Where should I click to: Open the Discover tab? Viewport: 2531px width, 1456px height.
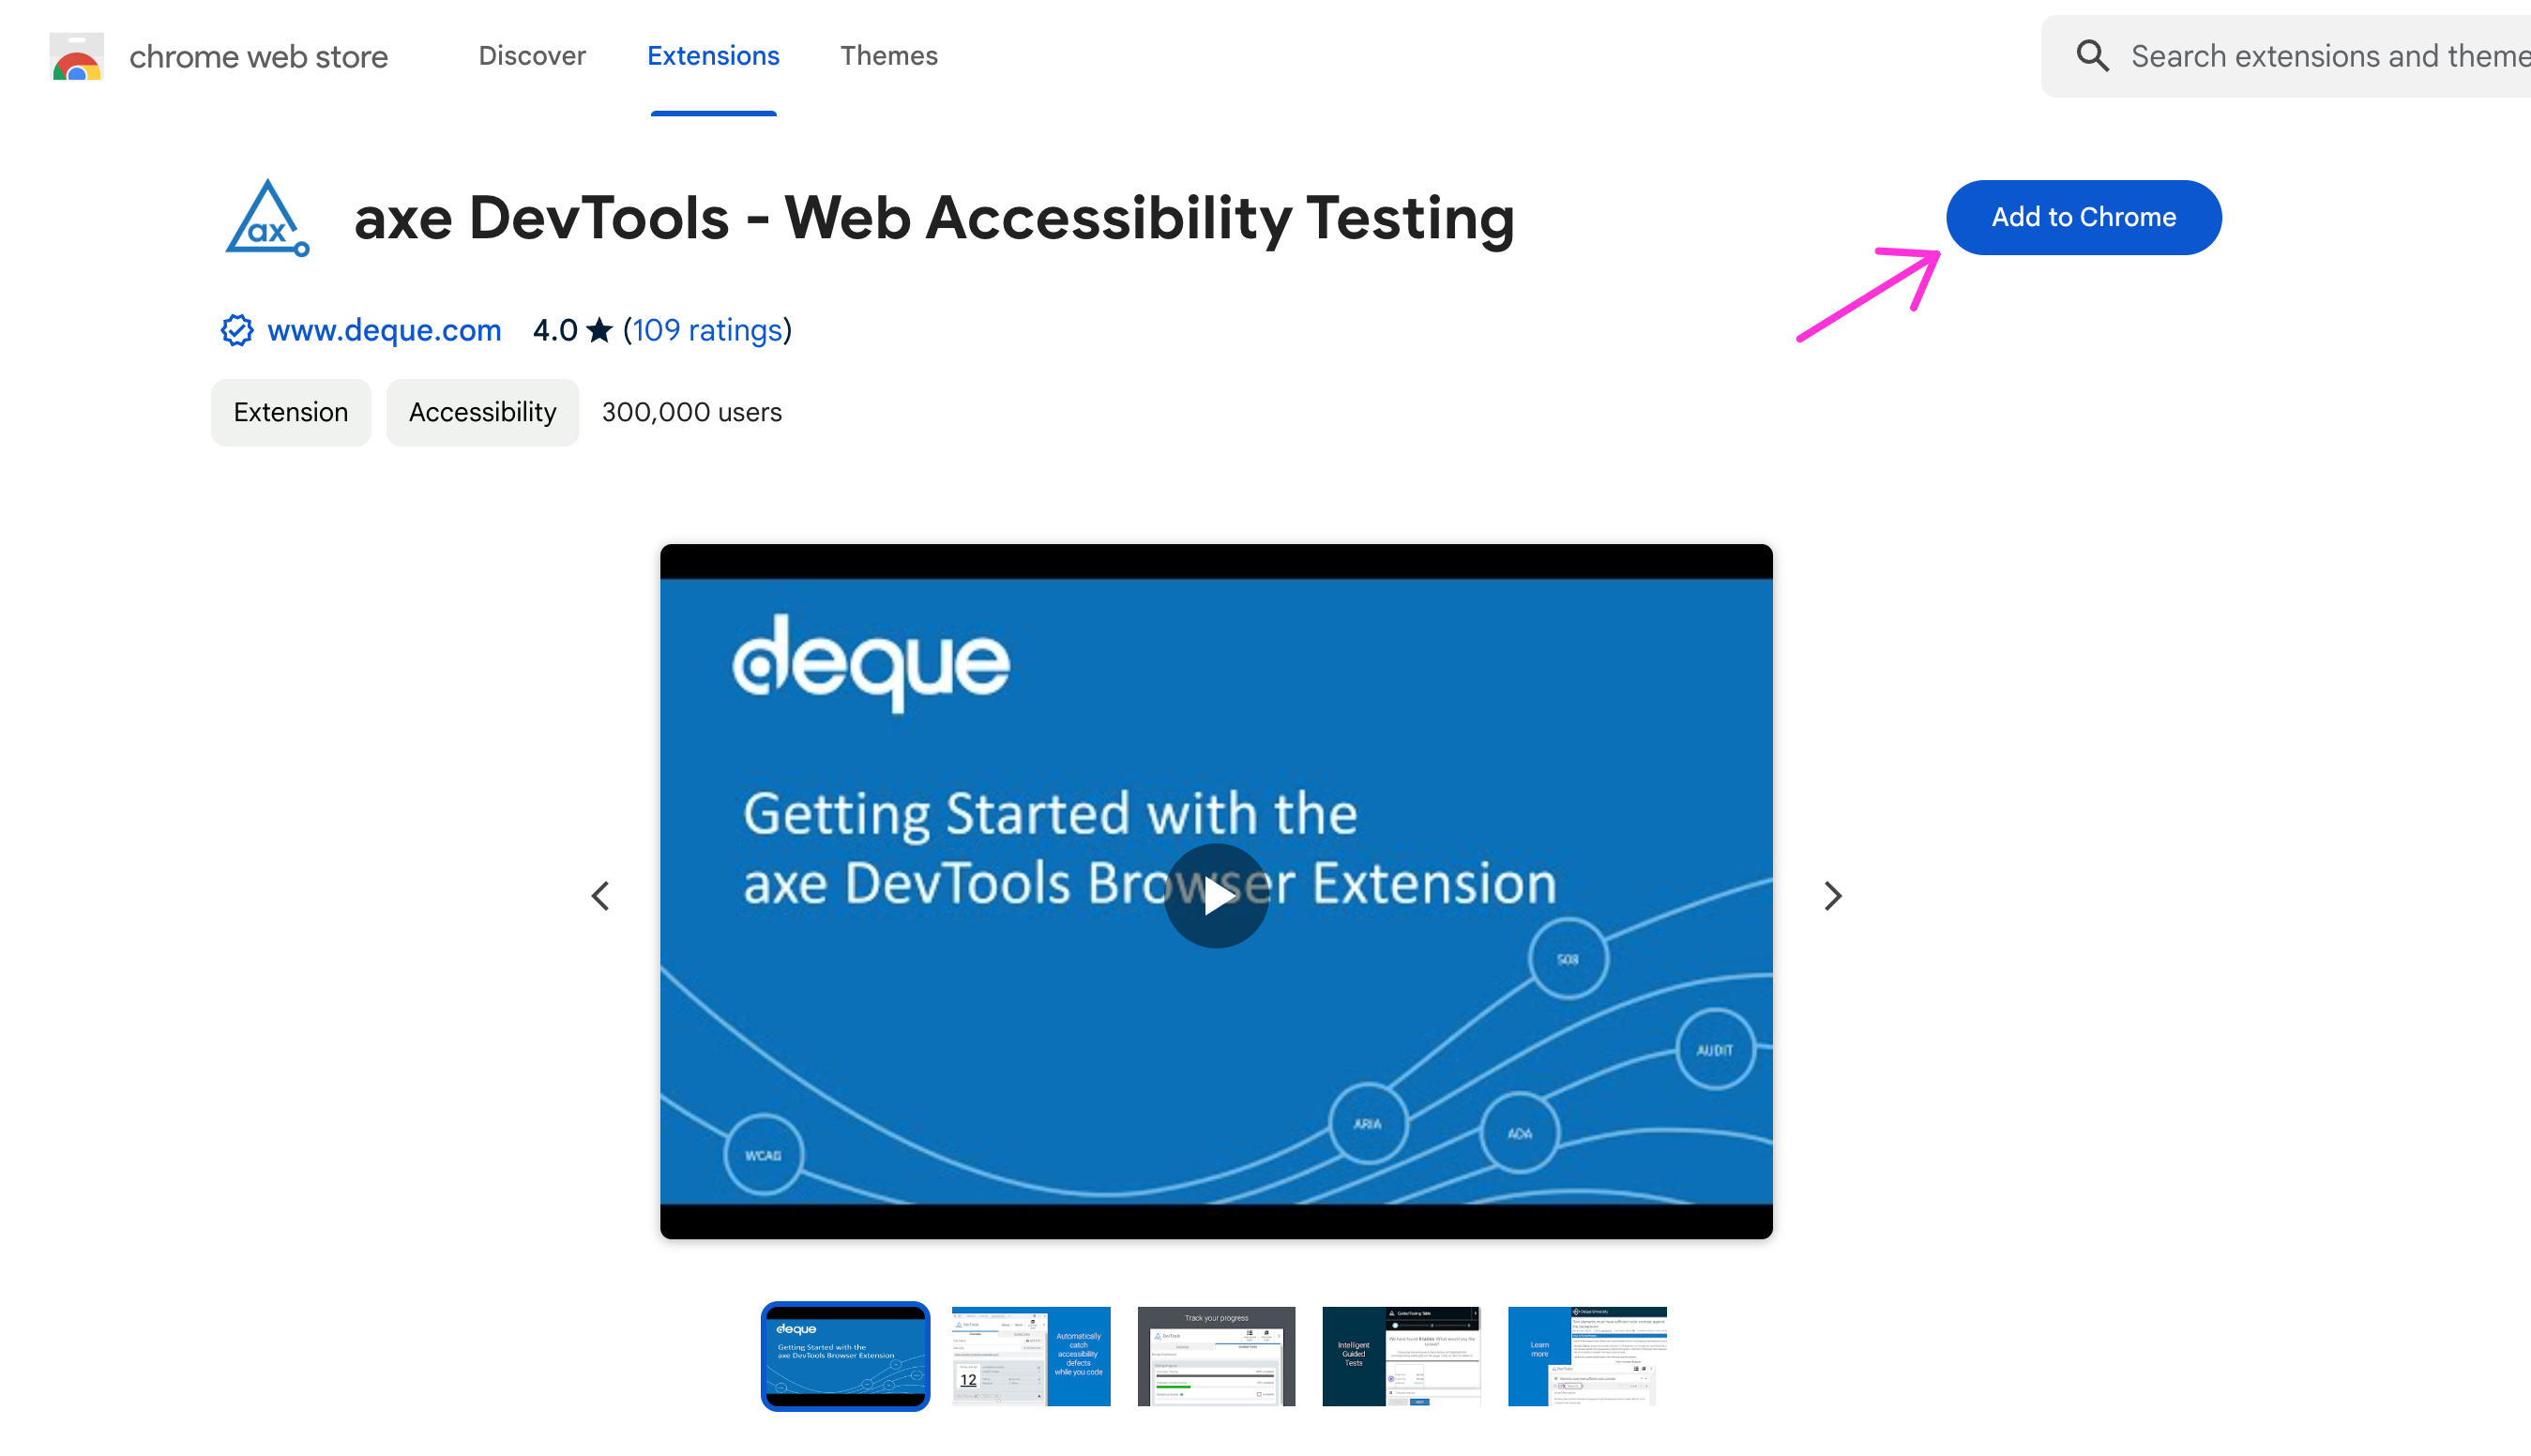click(x=532, y=56)
